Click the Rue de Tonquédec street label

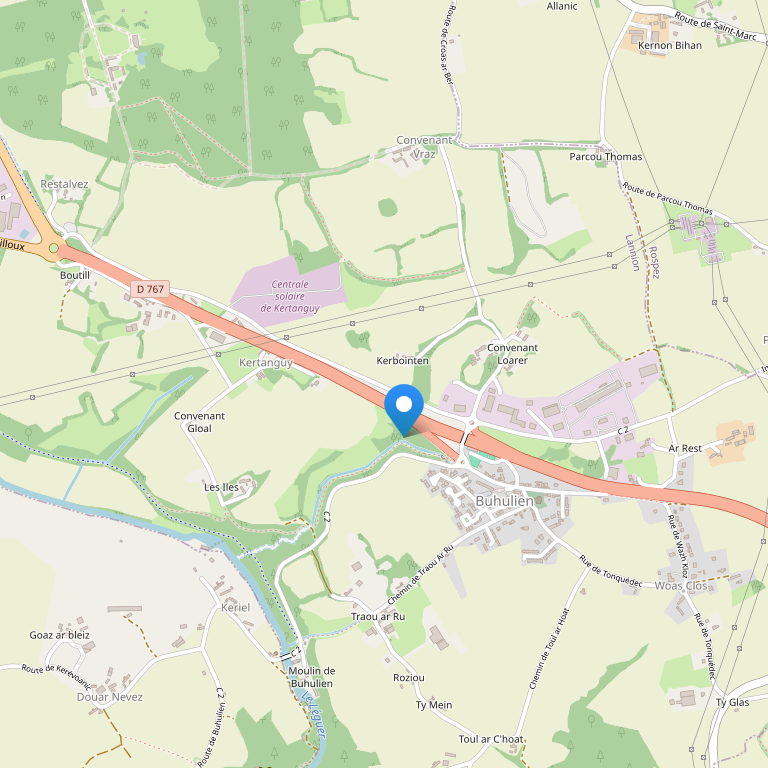(x=610, y=571)
